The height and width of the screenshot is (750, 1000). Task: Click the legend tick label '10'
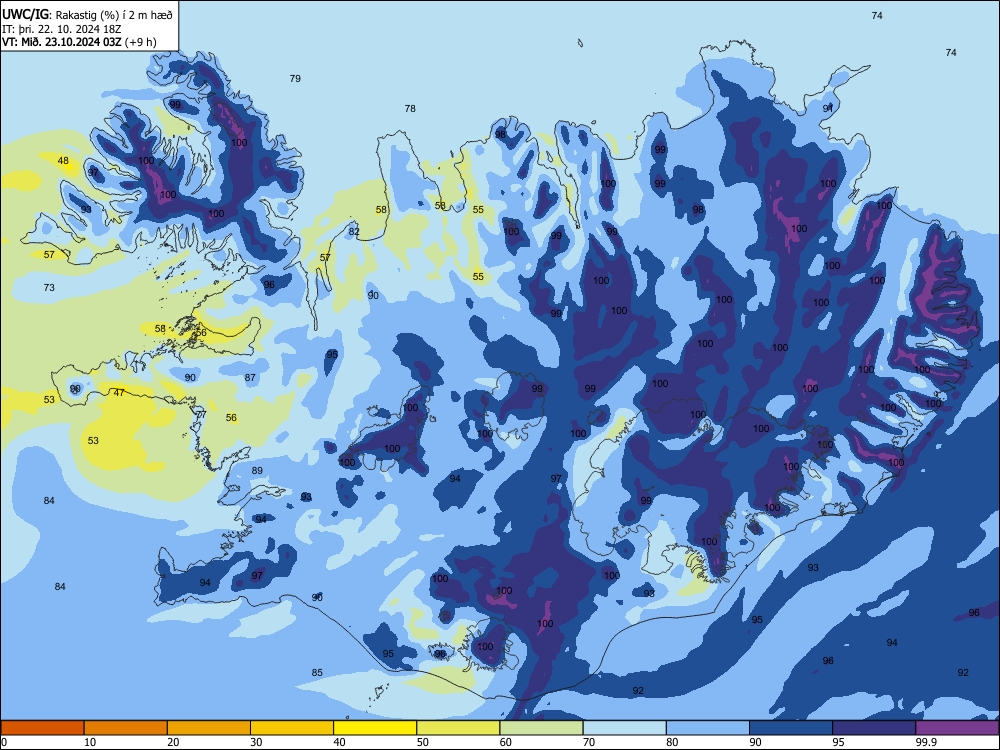coord(90,742)
